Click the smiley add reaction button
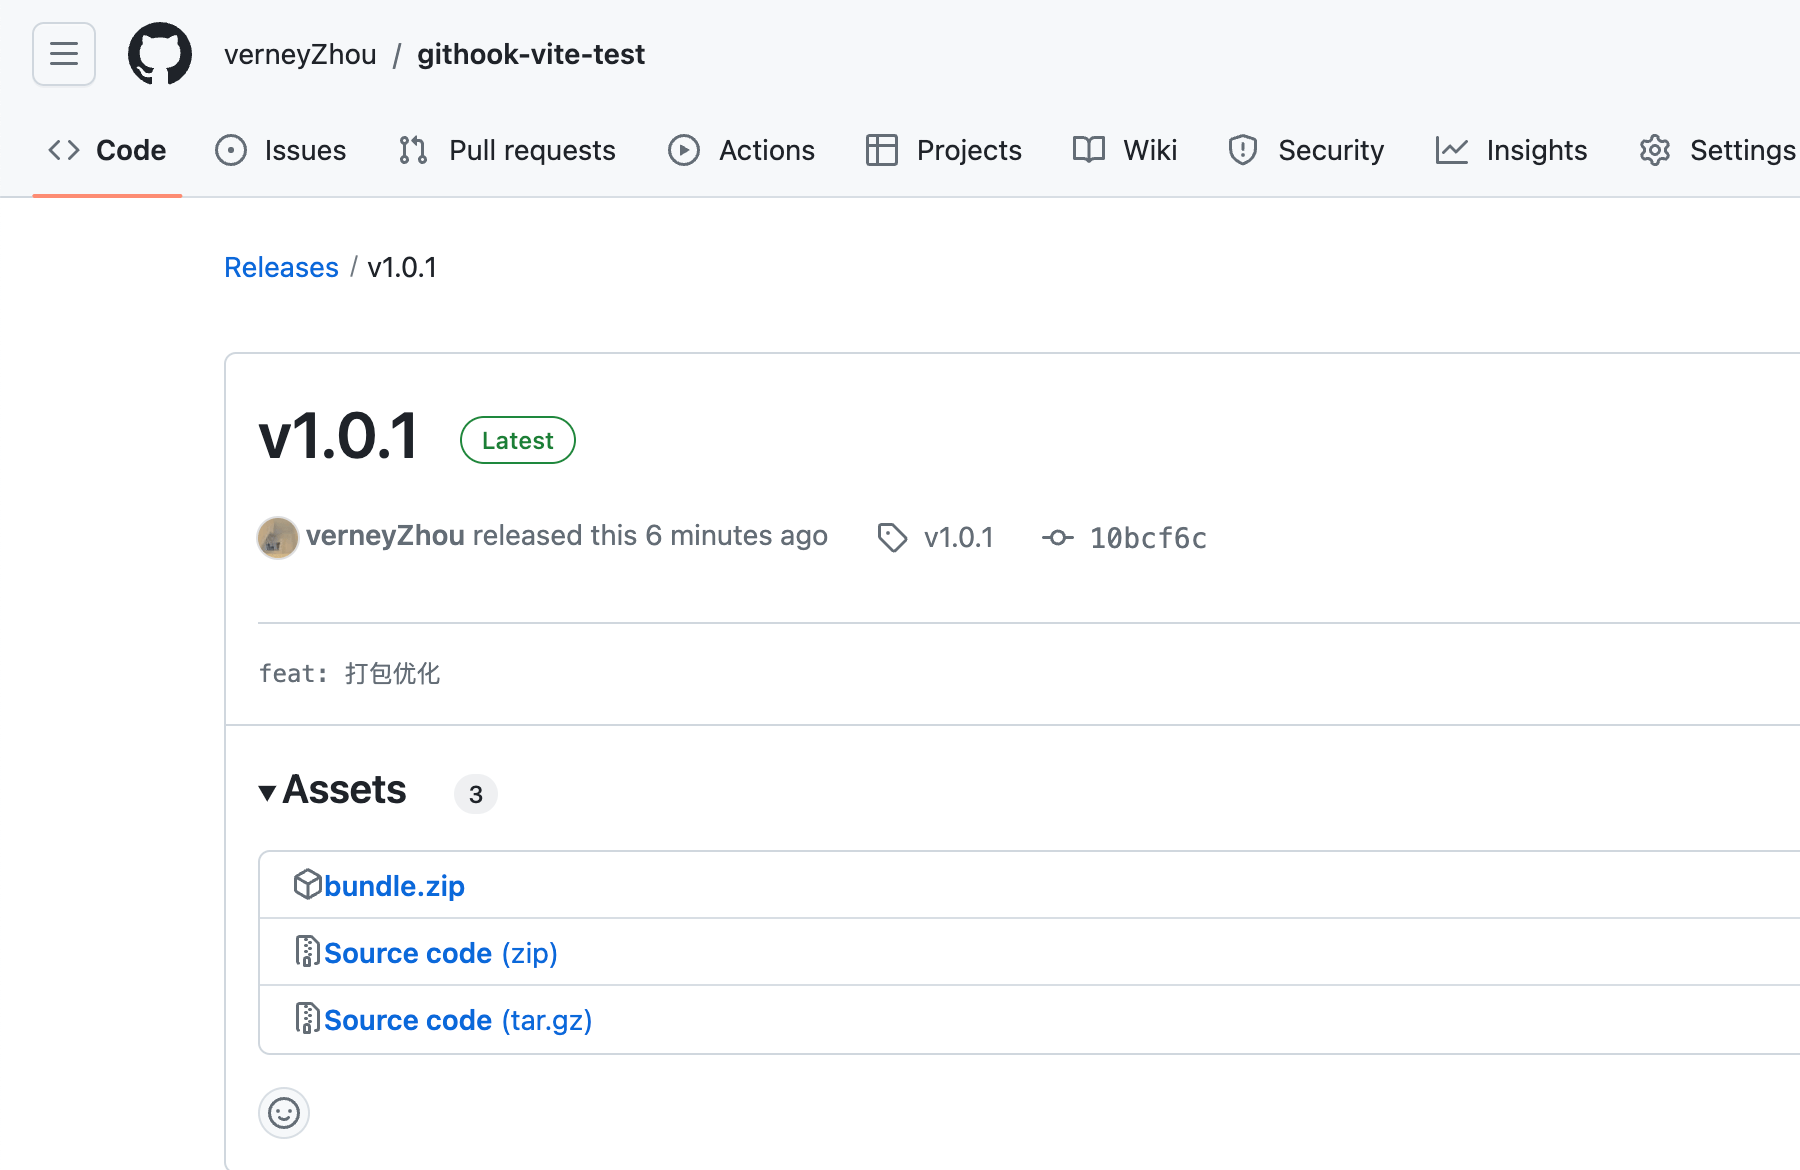 point(284,1113)
